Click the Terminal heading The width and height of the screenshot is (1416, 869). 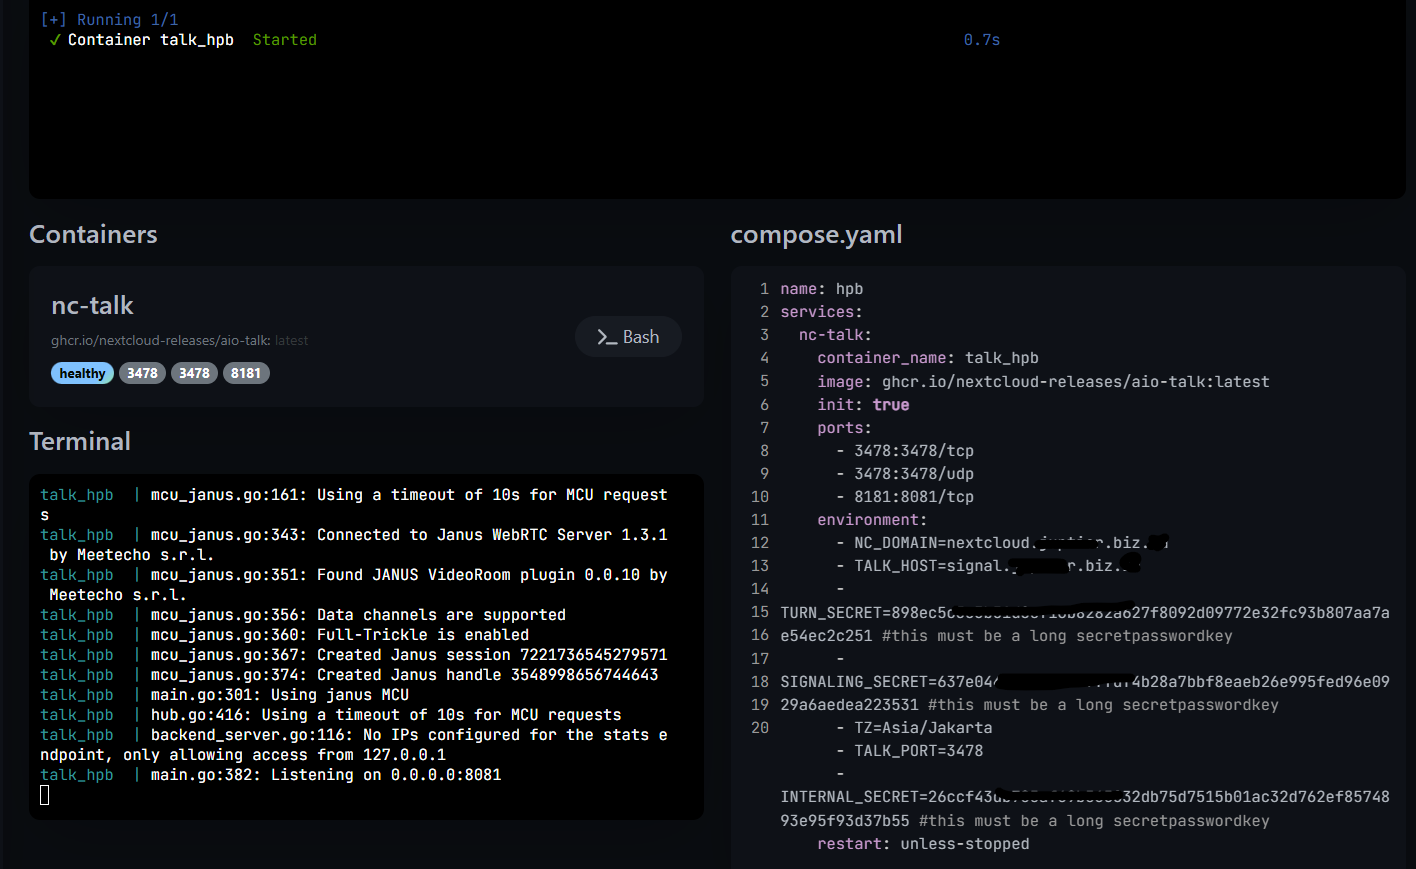point(80,441)
